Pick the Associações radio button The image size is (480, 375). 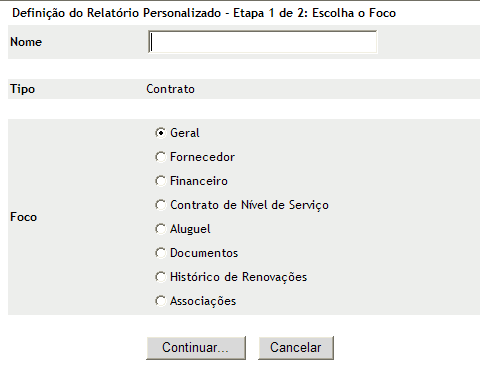[160, 301]
